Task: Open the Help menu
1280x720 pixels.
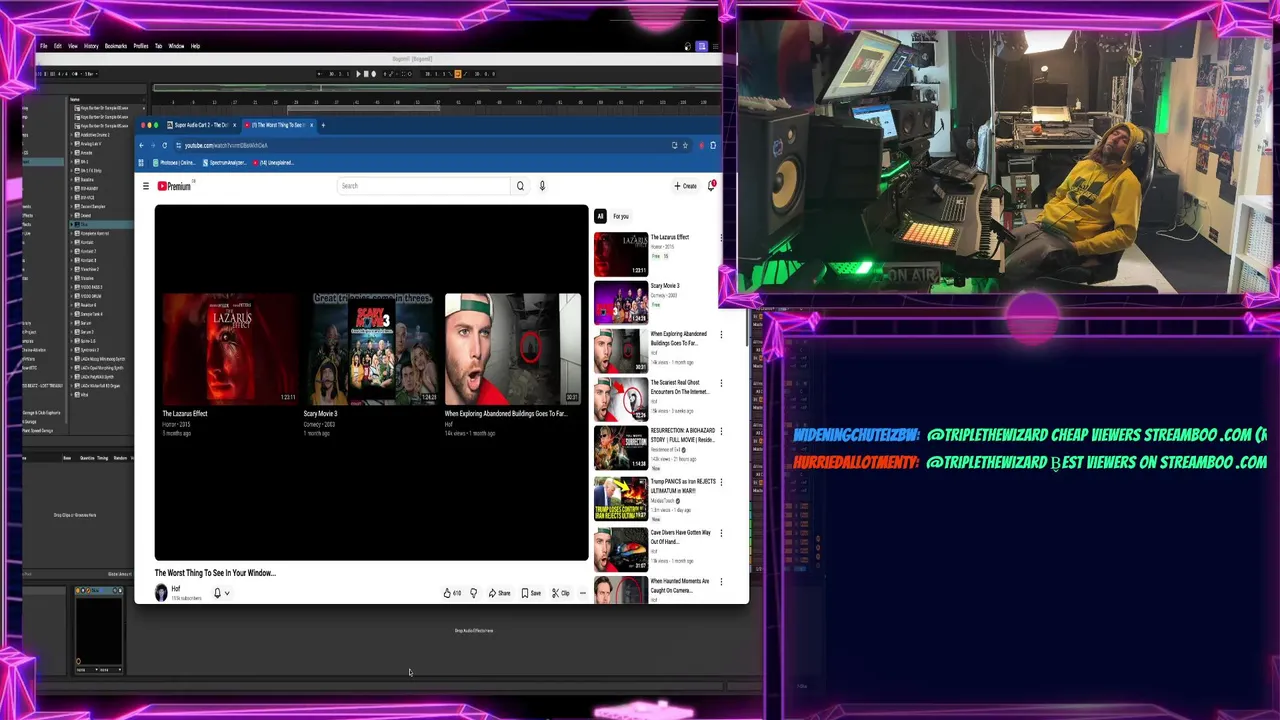Action: (x=195, y=46)
